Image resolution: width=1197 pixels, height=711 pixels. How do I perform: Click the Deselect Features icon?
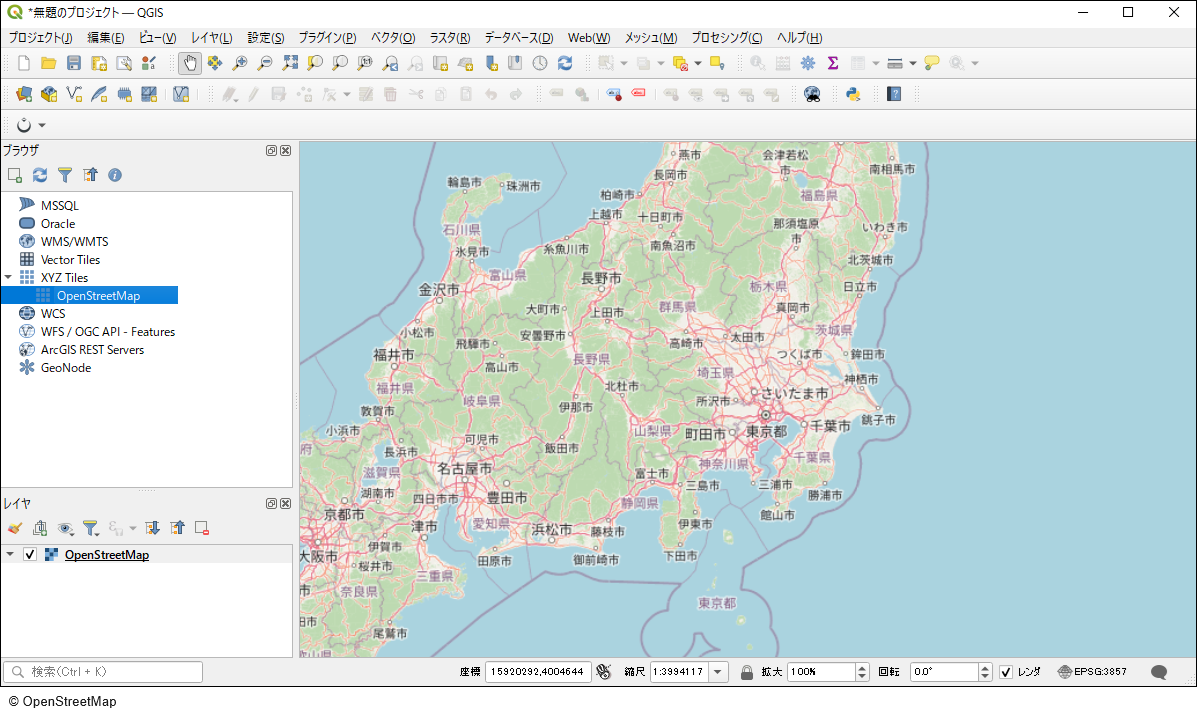(x=680, y=63)
